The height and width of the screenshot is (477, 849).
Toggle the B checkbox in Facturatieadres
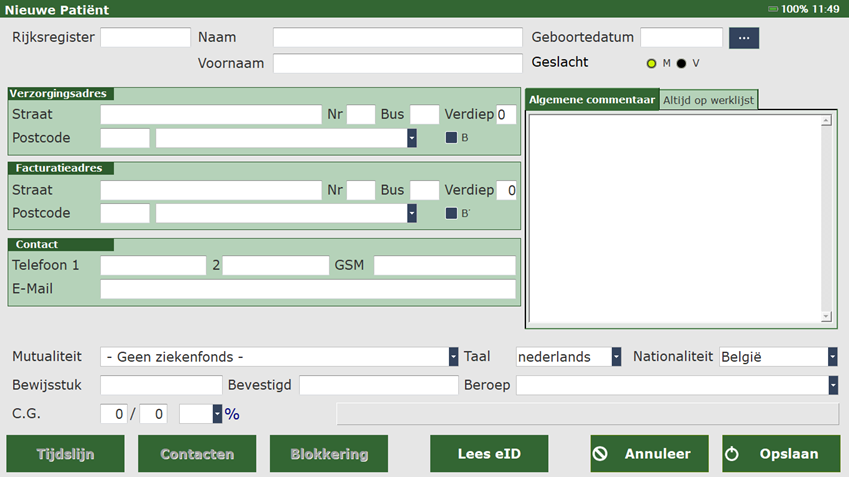tap(451, 213)
